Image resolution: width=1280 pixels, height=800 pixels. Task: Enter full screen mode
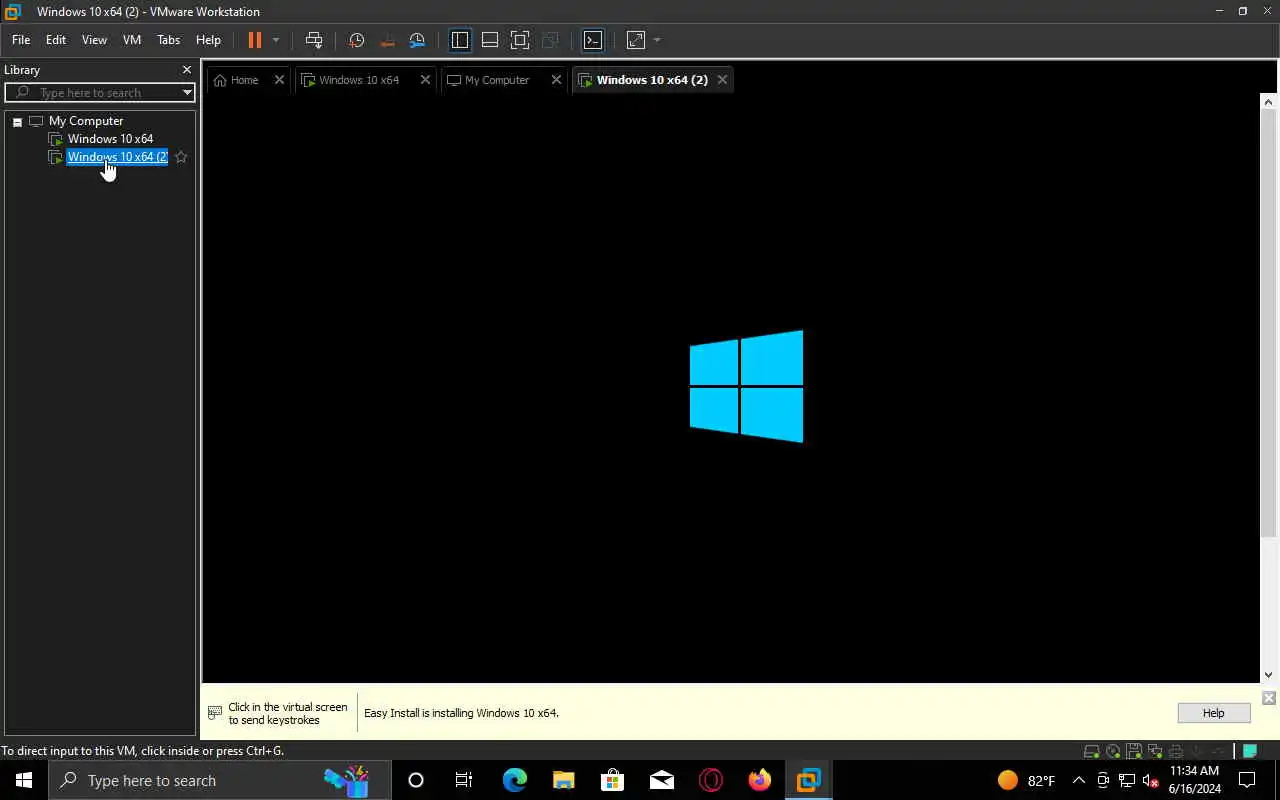(x=520, y=40)
